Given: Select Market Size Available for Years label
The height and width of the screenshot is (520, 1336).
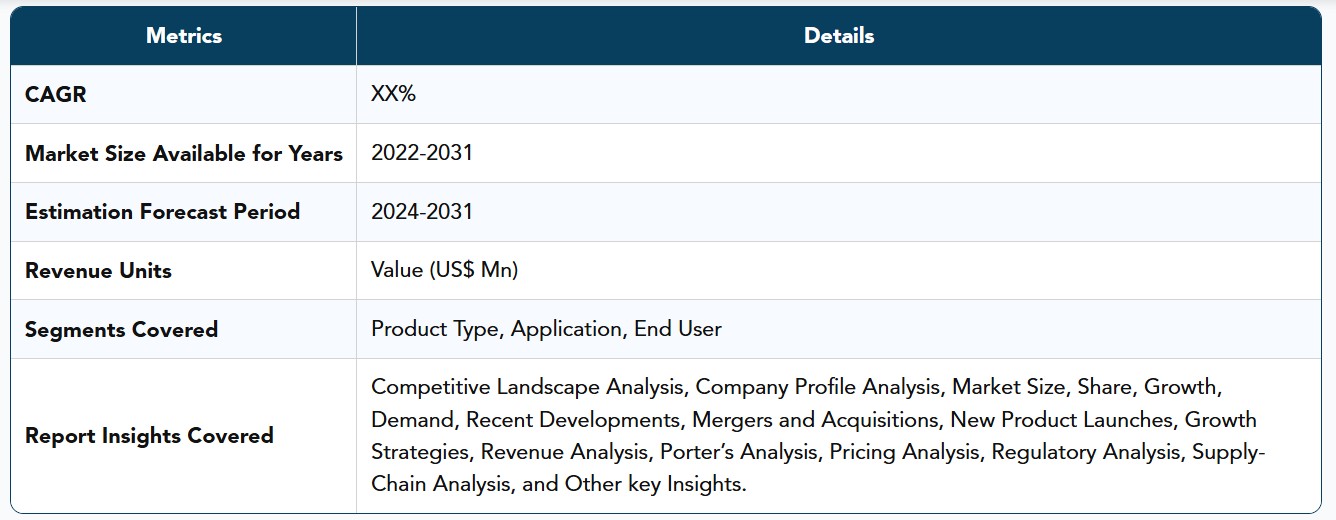Looking at the screenshot, I should click(184, 154).
